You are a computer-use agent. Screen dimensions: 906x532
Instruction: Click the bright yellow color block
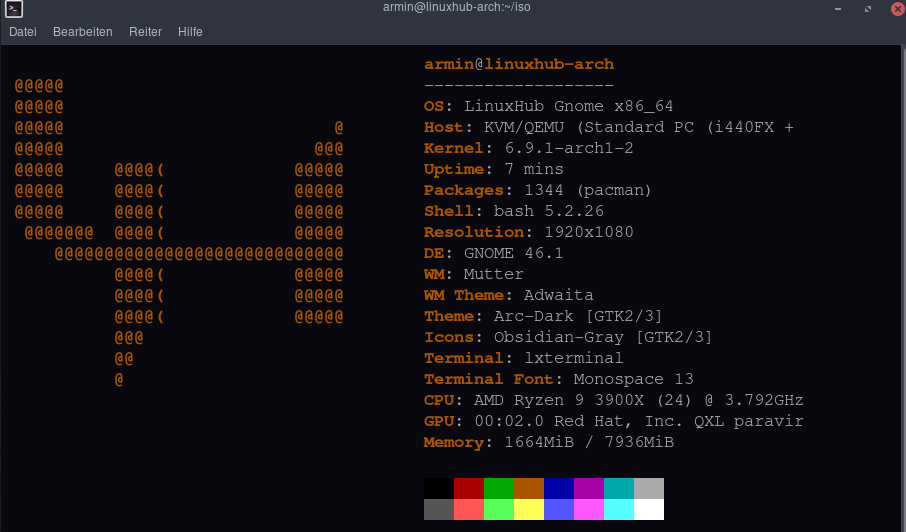tap(529, 509)
